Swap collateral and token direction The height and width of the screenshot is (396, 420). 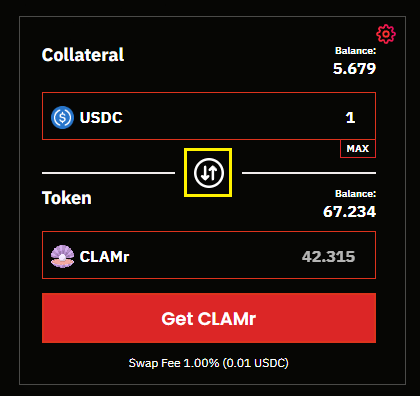pos(209,173)
